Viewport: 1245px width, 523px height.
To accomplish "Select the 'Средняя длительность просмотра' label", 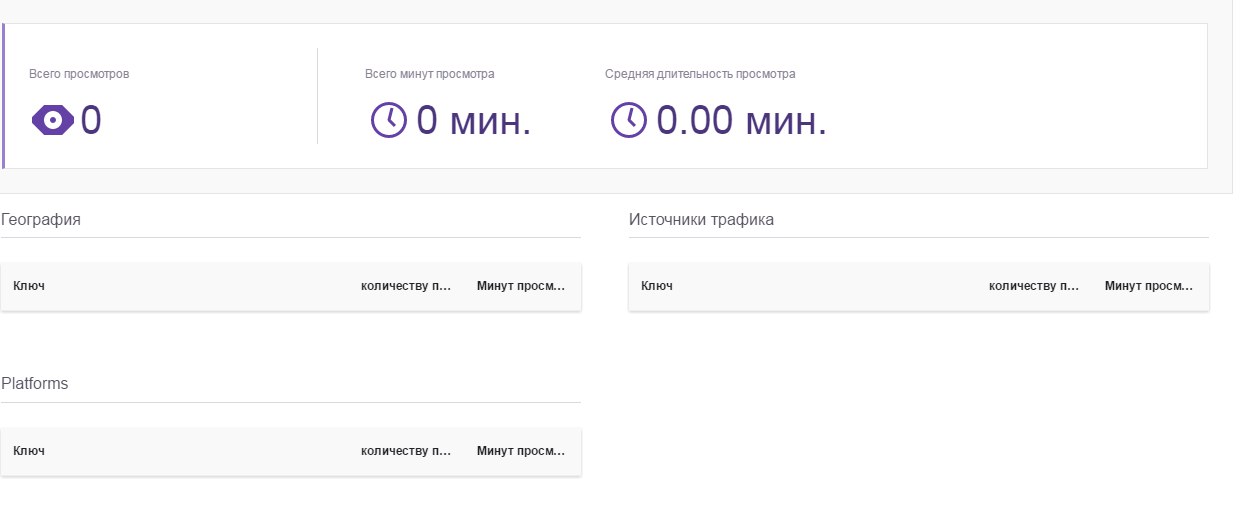I will pyautogui.click(x=700, y=74).
